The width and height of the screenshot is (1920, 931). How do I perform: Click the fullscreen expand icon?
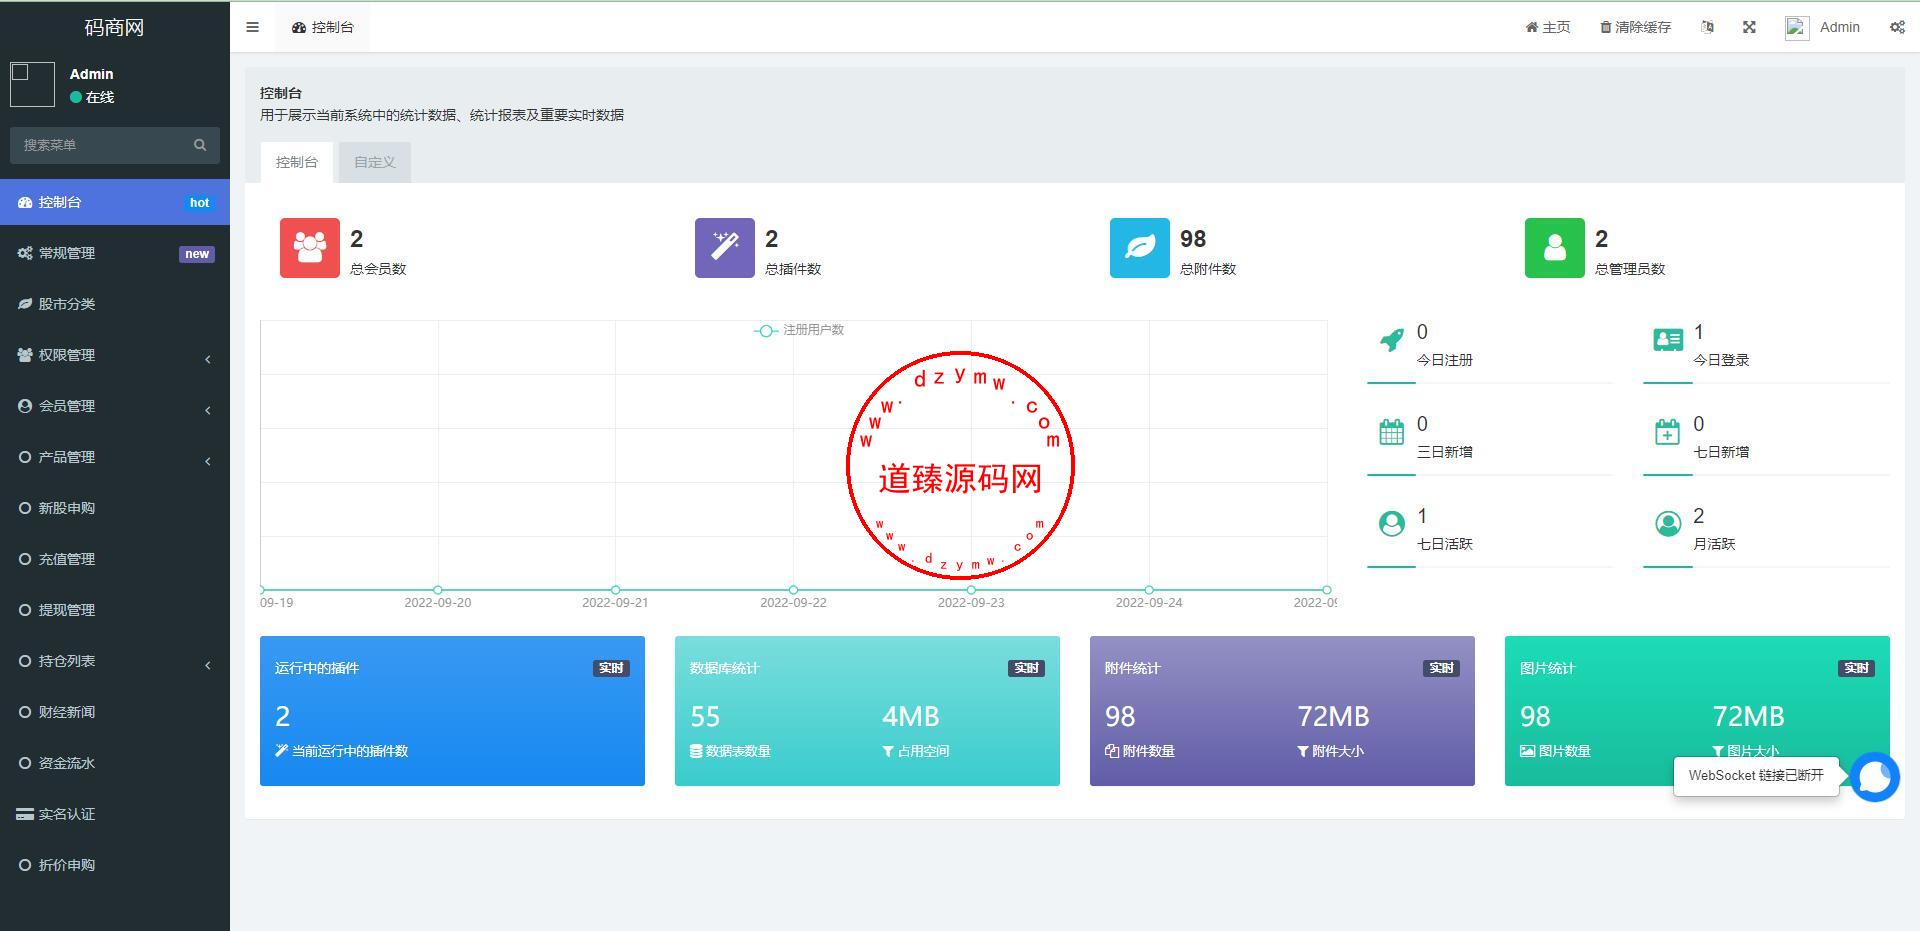coord(1749,27)
